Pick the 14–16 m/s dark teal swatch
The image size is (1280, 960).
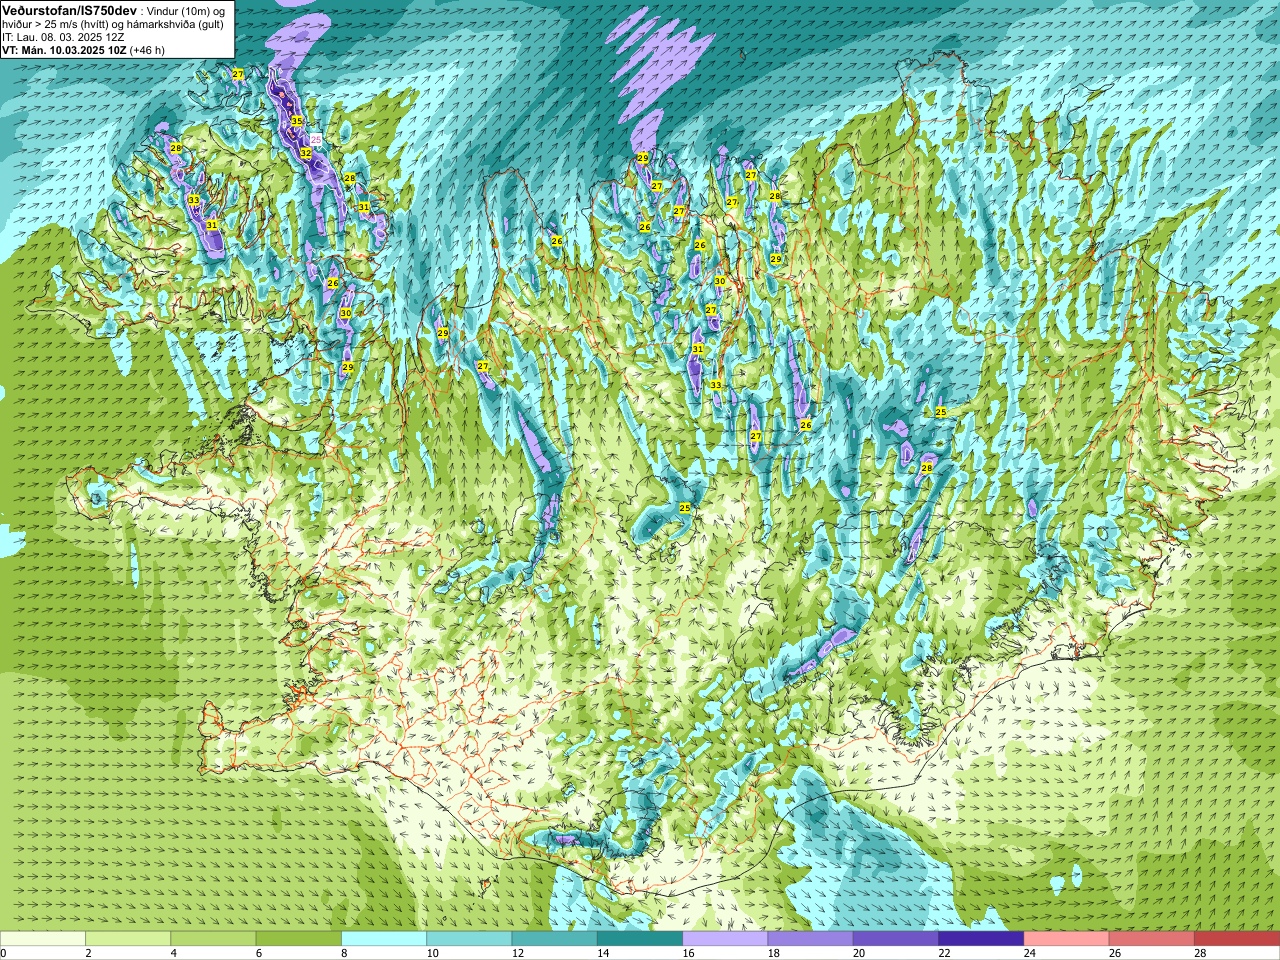[640, 939]
